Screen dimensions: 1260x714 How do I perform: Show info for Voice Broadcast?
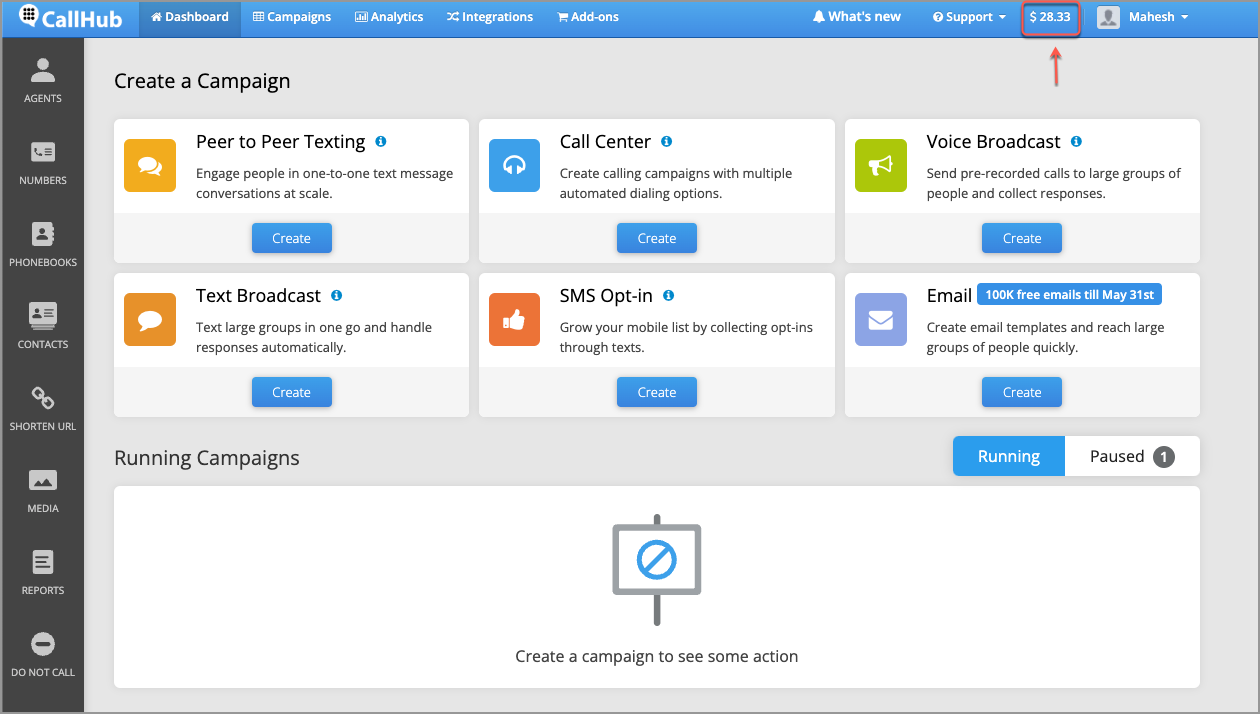pos(1076,142)
